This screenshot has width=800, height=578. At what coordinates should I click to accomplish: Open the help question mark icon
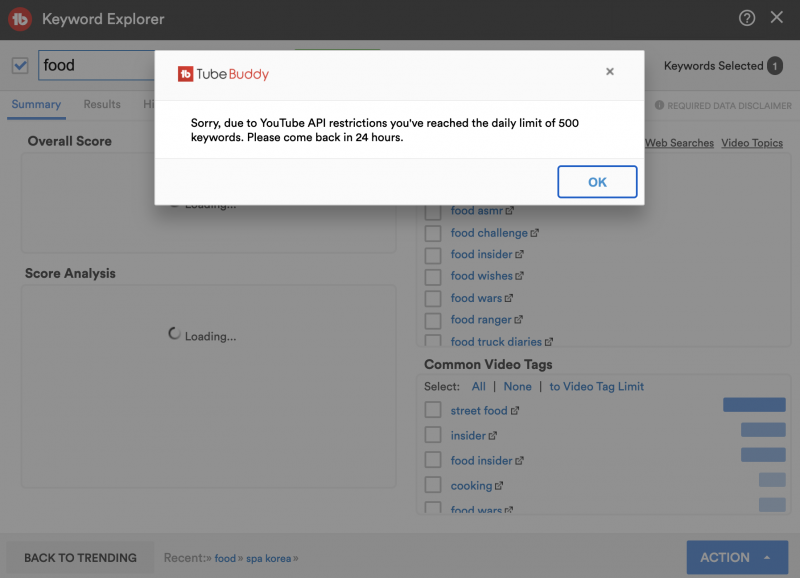pyautogui.click(x=747, y=18)
